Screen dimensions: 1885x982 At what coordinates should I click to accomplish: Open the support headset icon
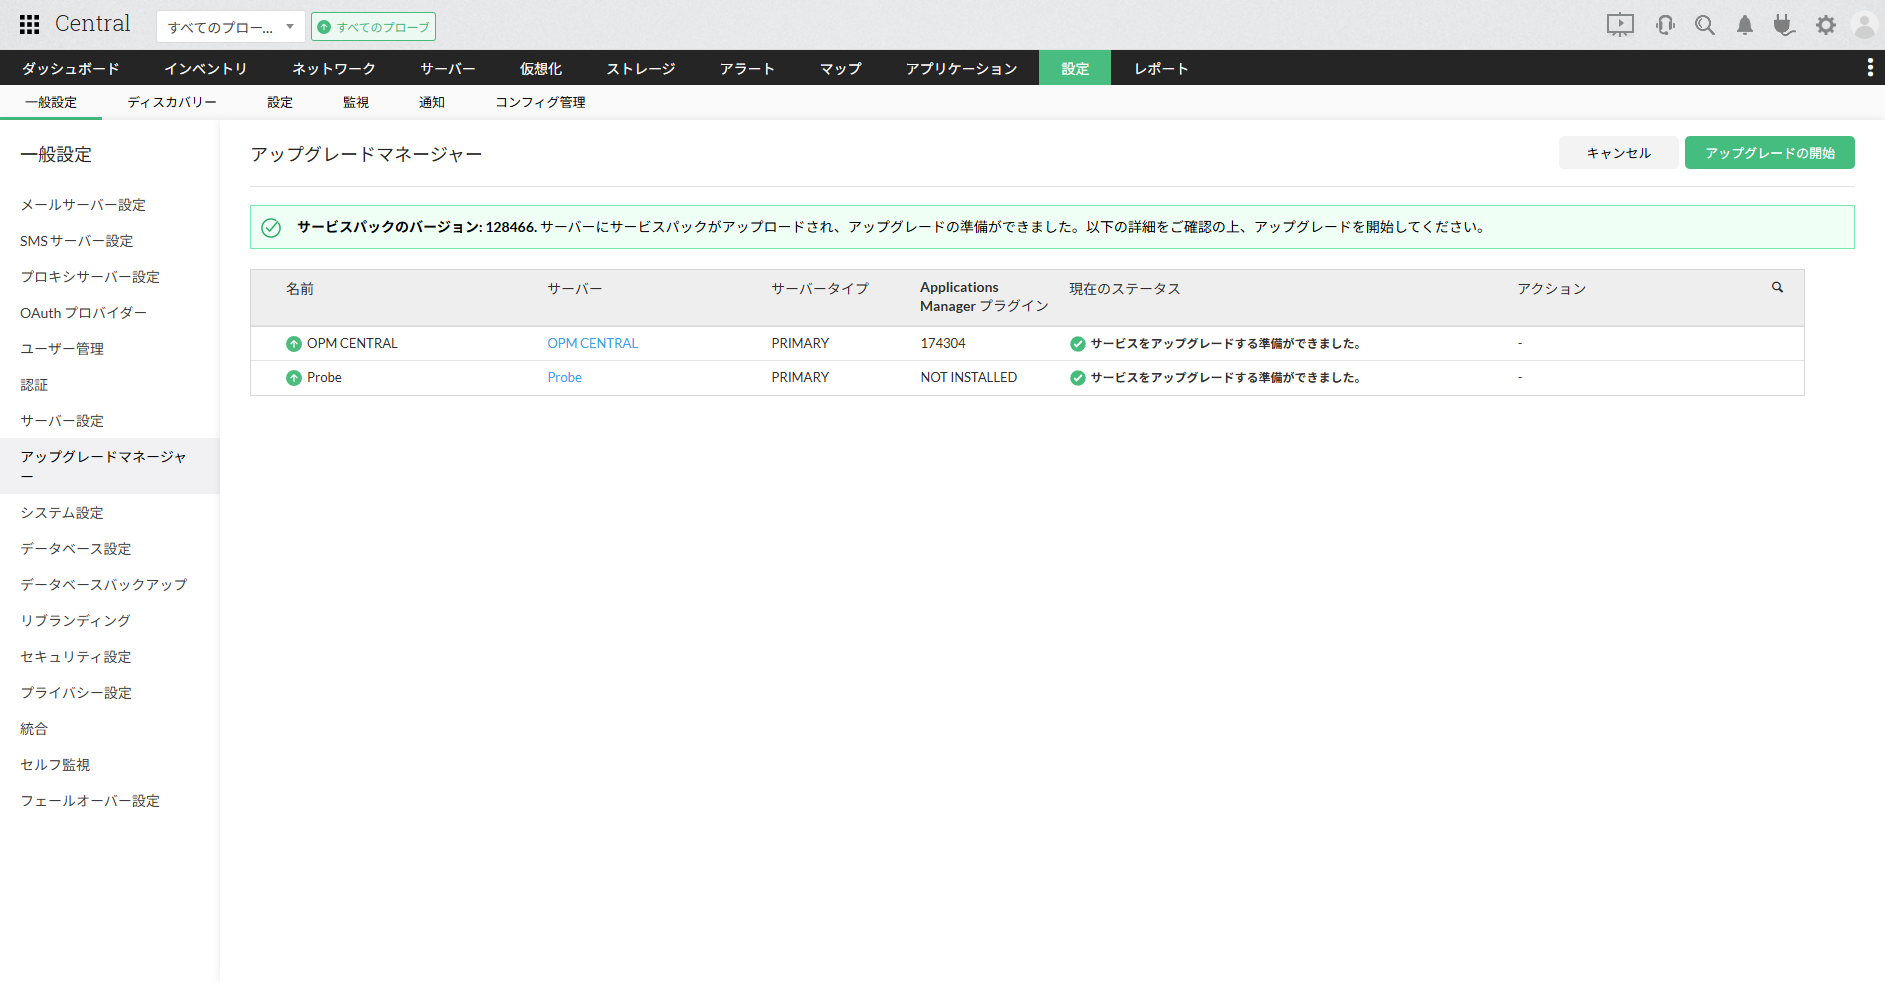pos(1665,25)
